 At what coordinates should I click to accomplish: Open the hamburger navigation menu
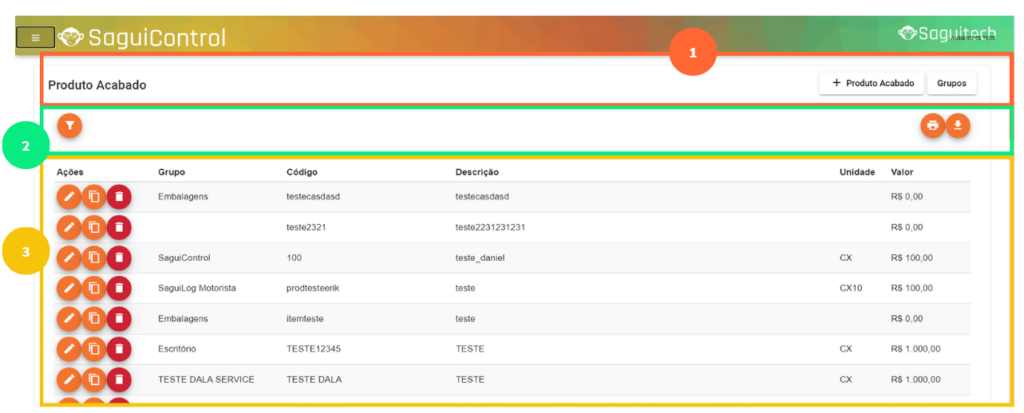point(35,38)
